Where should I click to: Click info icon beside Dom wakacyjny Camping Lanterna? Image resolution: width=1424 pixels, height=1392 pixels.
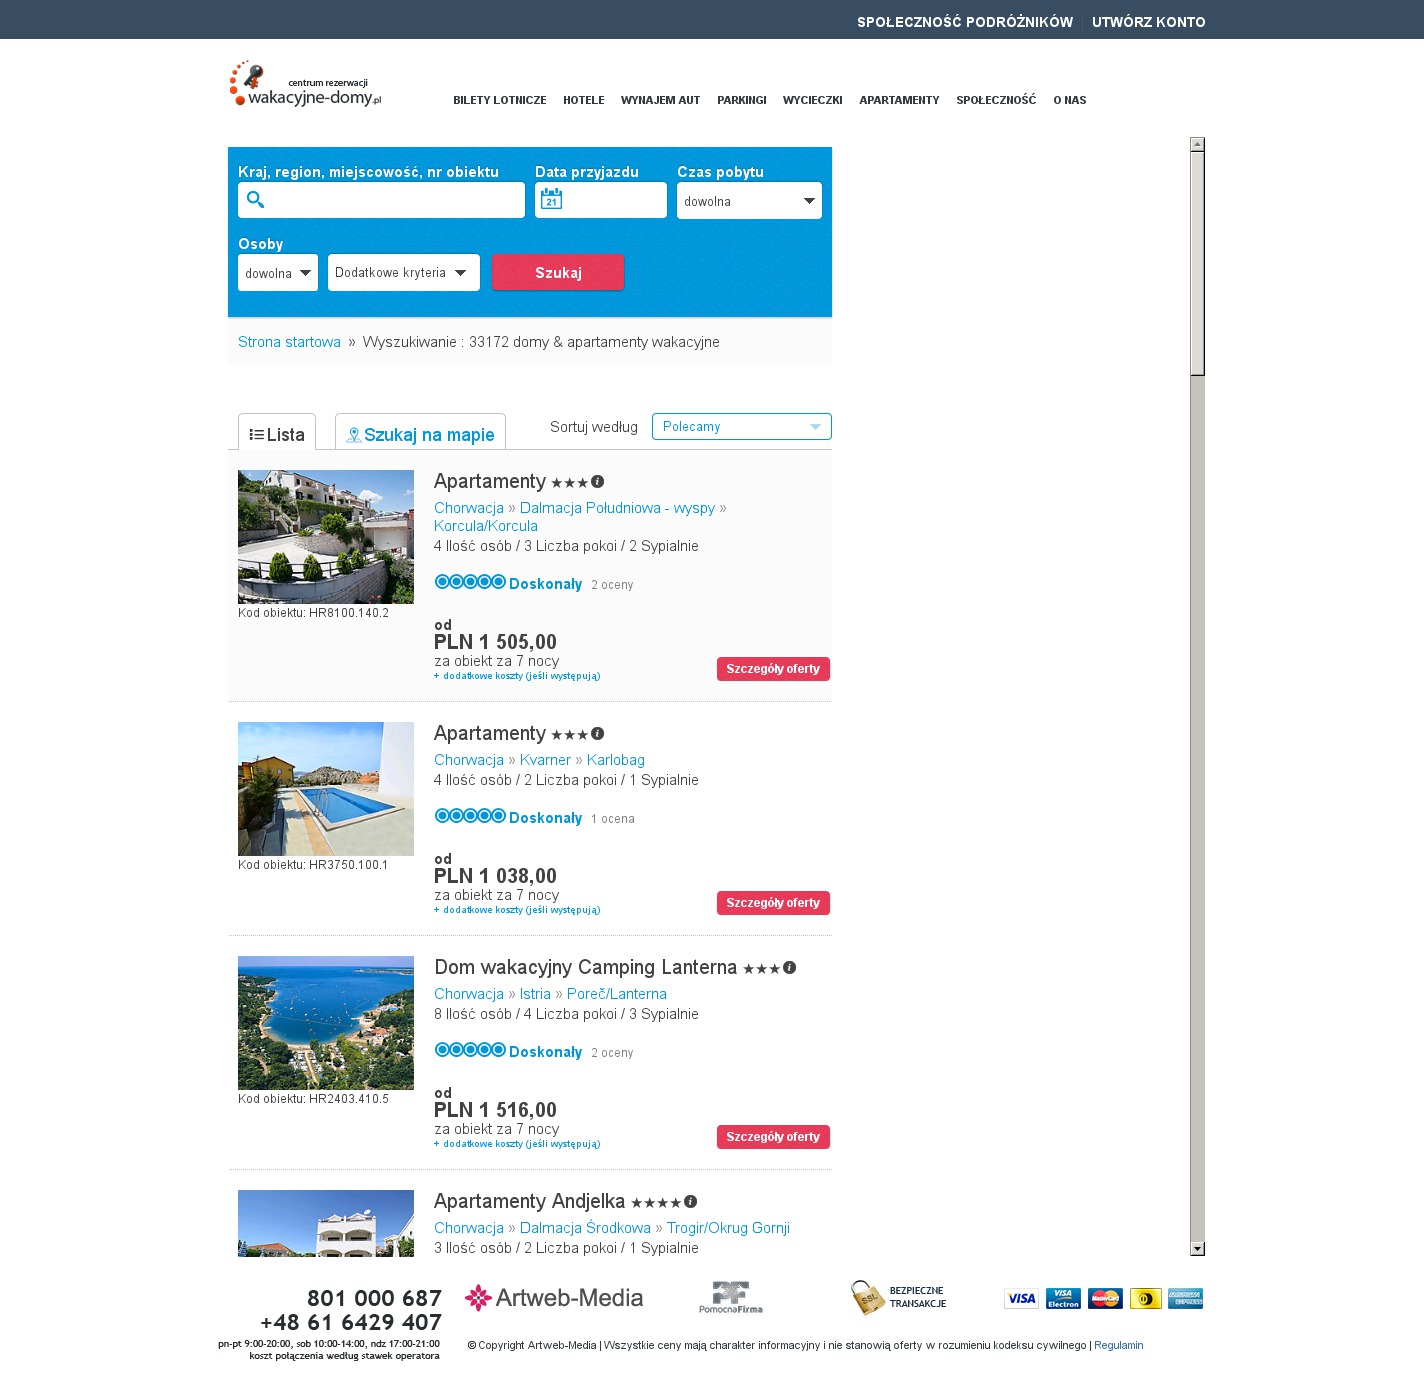click(790, 968)
